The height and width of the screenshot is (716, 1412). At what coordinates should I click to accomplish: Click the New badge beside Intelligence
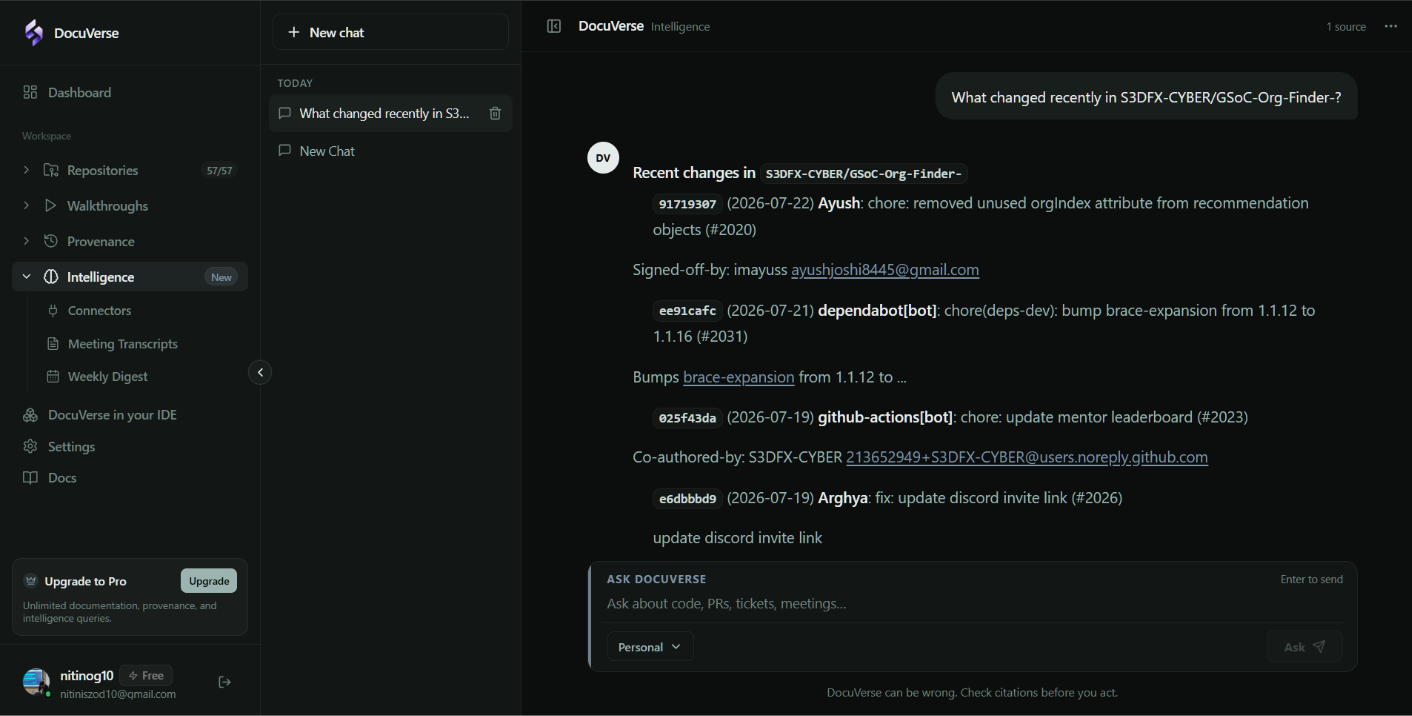tap(221, 277)
